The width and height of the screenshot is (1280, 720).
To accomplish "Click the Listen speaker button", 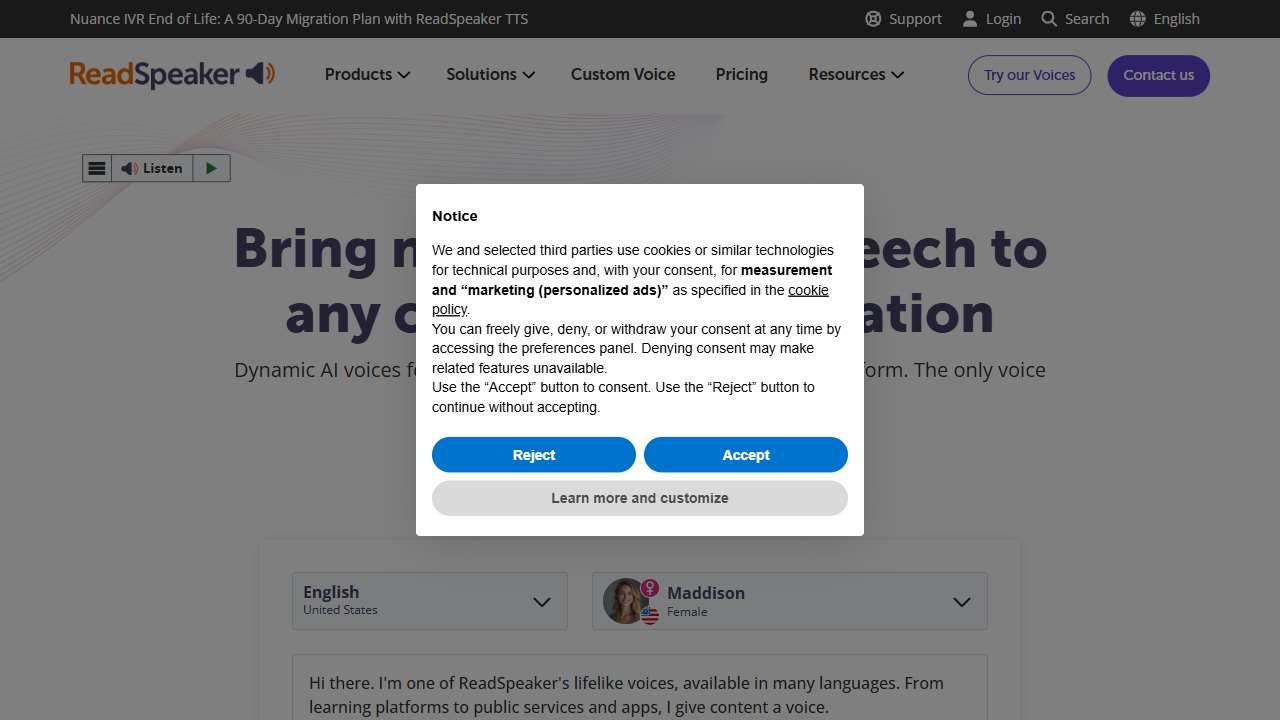I will coord(152,168).
